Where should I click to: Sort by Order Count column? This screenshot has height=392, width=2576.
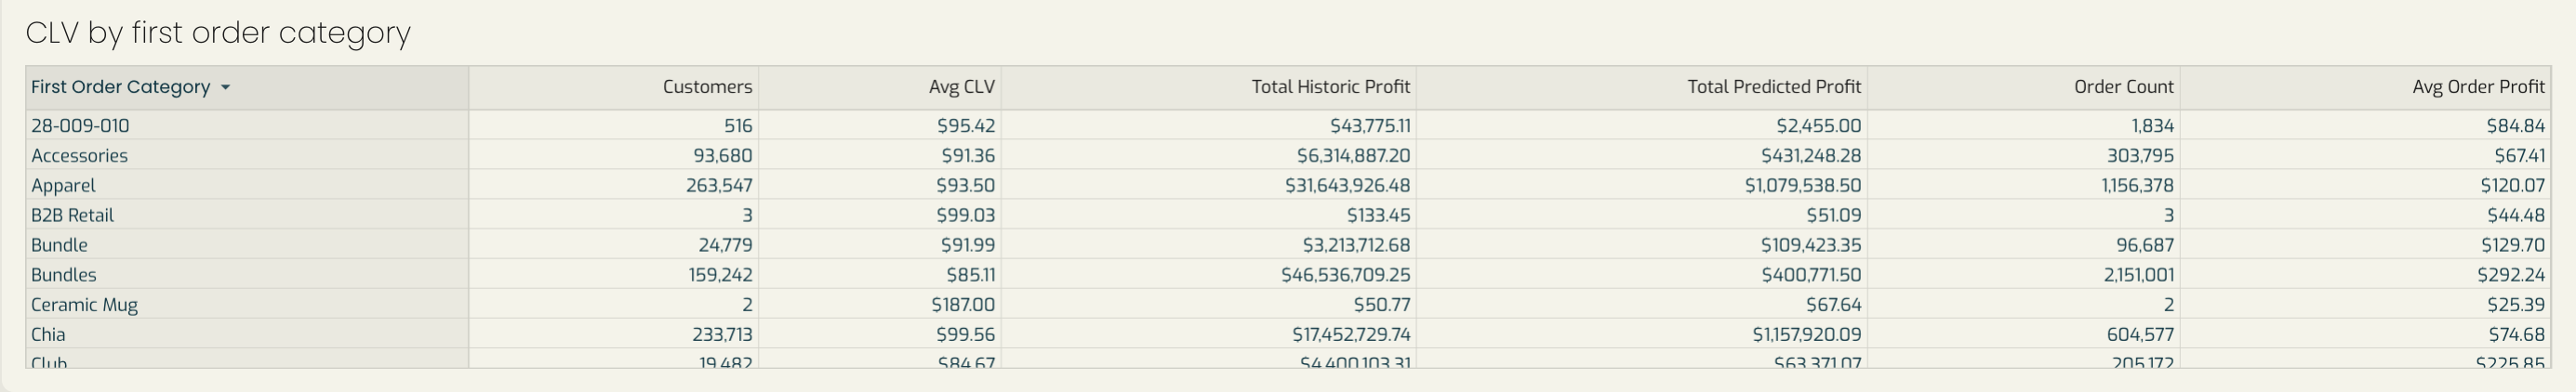point(2024,88)
